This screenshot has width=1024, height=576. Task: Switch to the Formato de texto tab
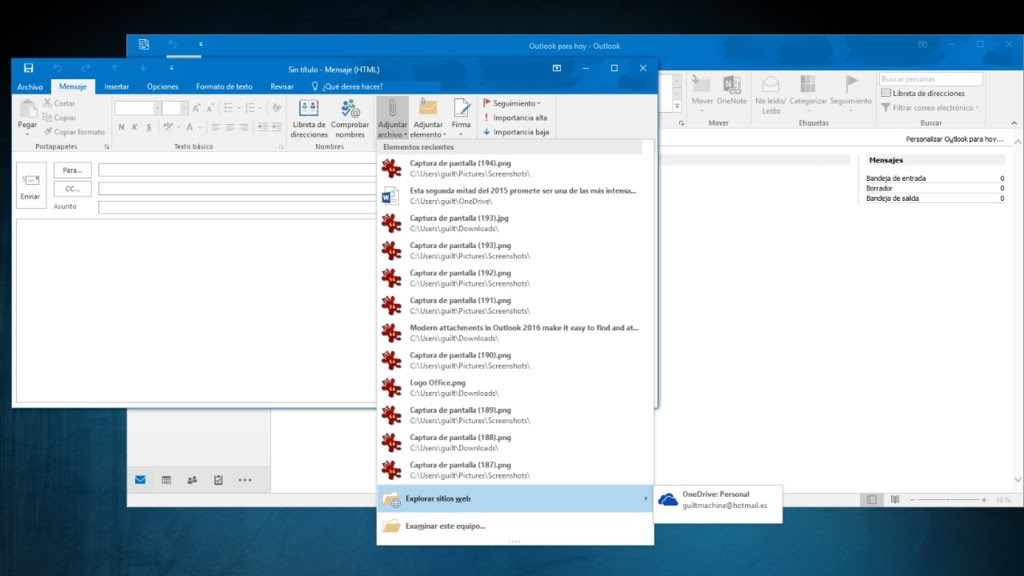pos(224,86)
